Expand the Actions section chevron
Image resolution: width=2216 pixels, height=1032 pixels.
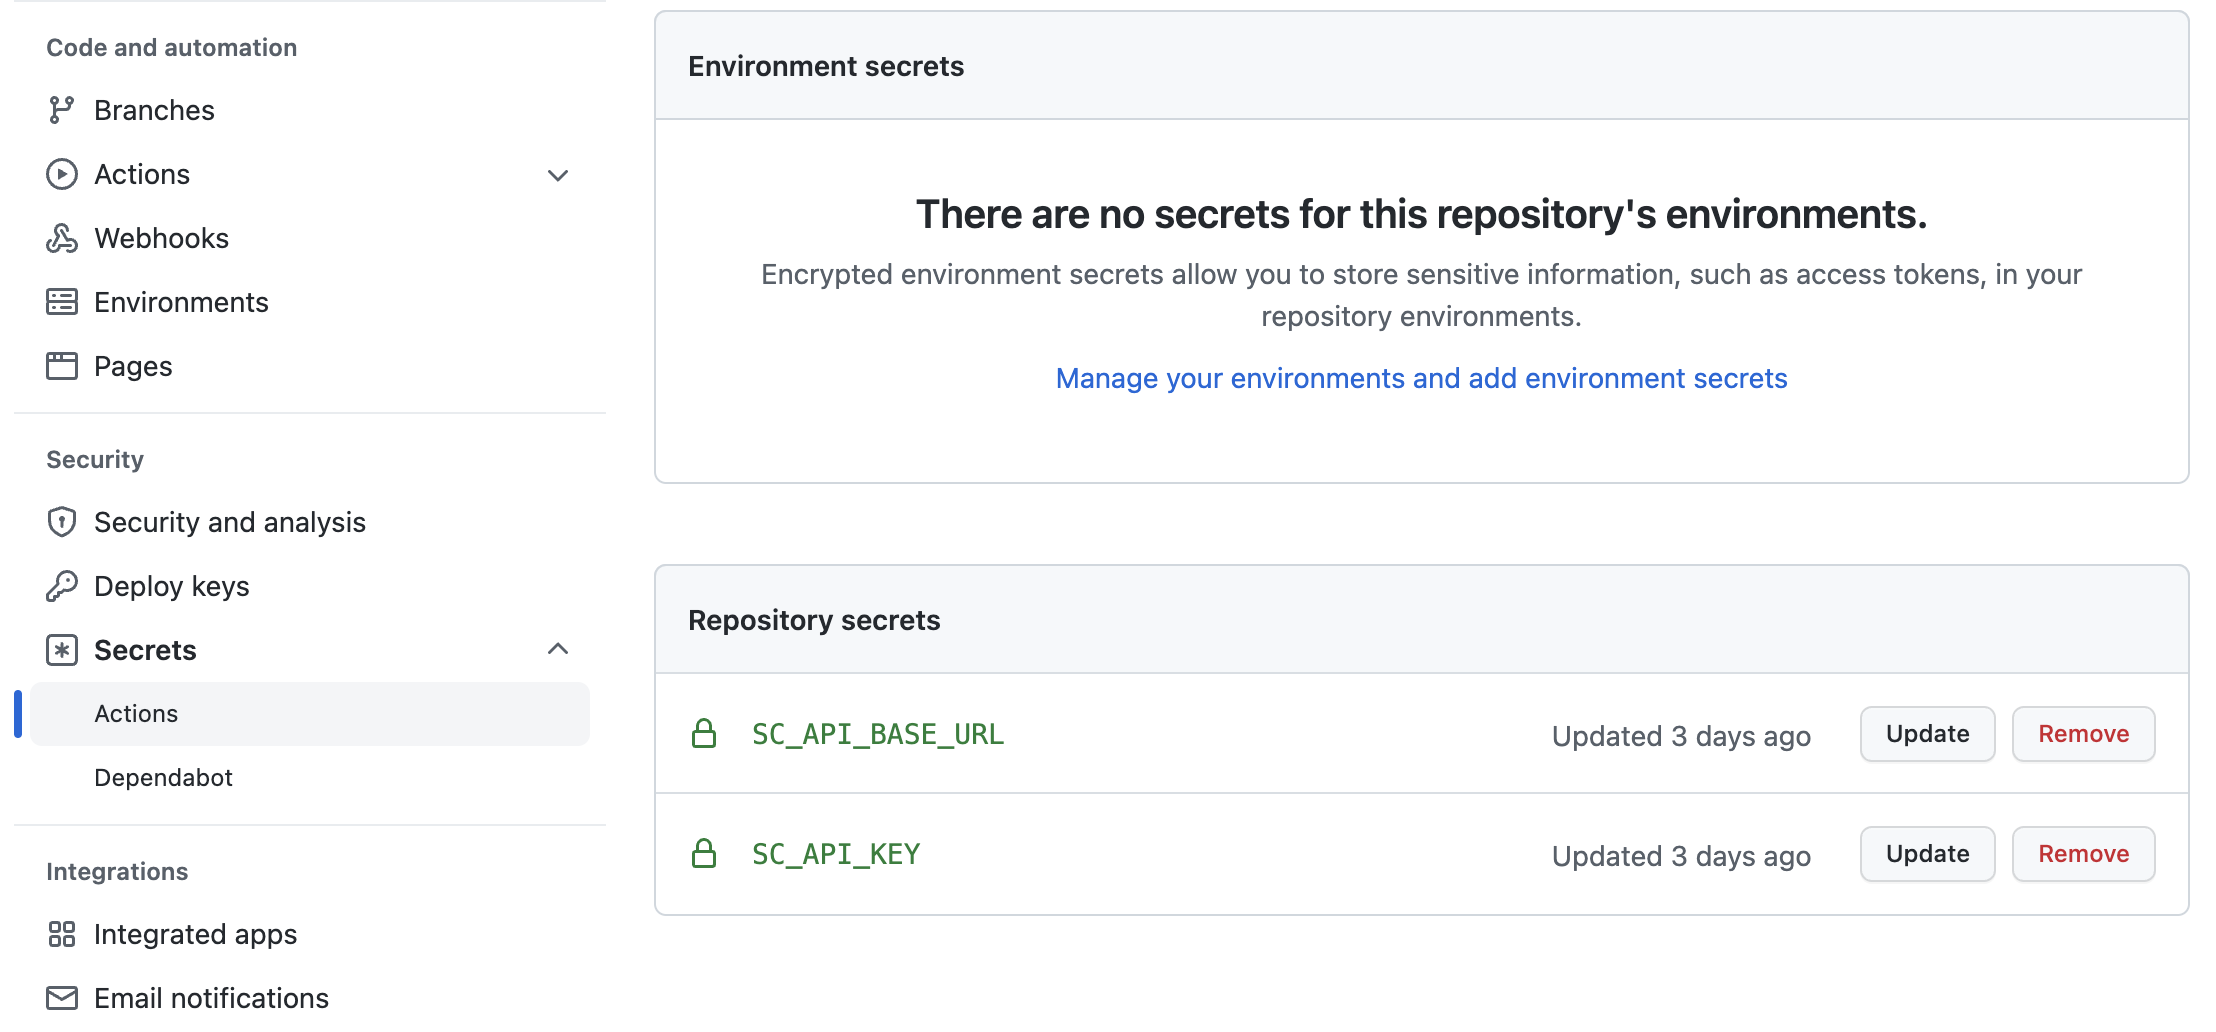click(558, 175)
